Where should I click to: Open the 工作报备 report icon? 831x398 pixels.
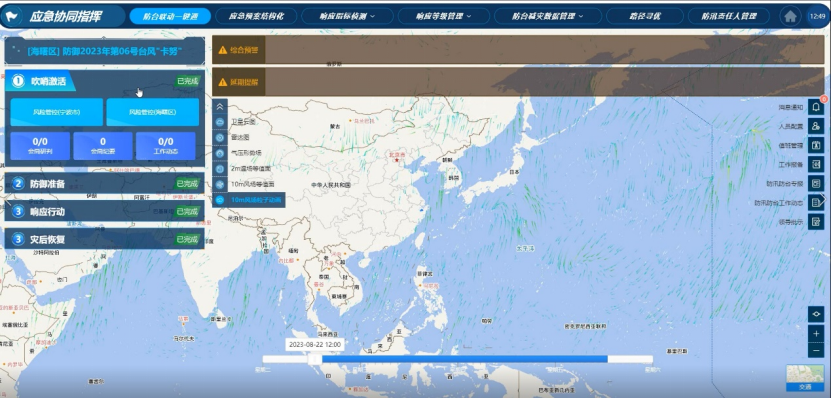(x=816, y=164)
